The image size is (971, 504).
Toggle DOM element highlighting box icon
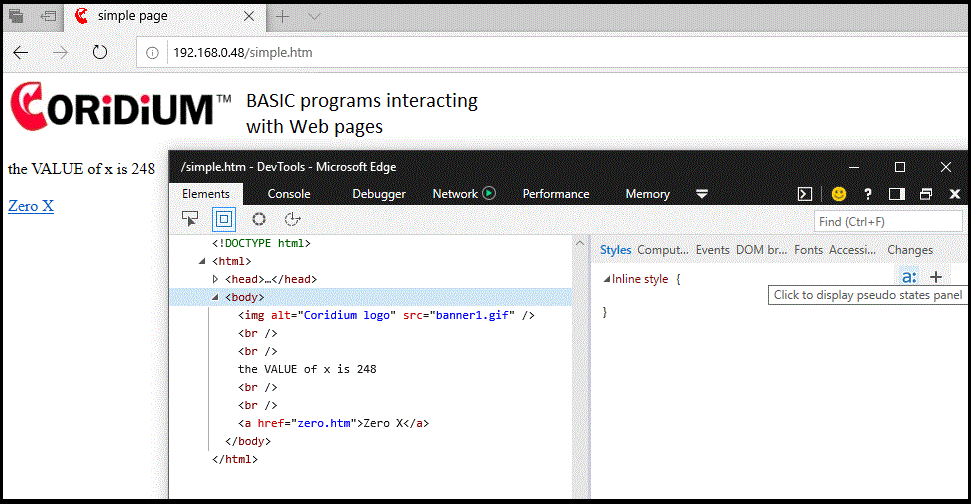point(224,219)
